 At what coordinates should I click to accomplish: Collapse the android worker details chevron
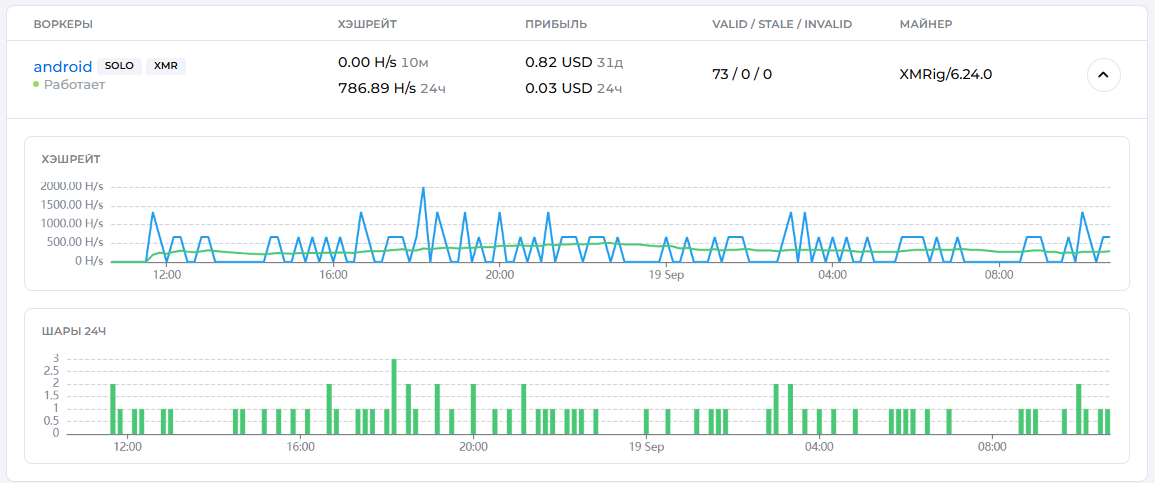click(1103, 75)
